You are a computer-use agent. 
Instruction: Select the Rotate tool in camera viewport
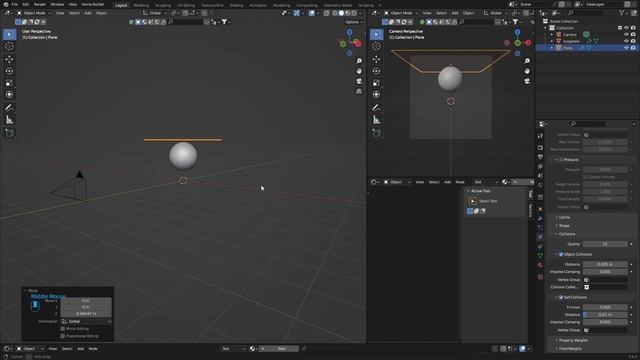tap(376, 71)
